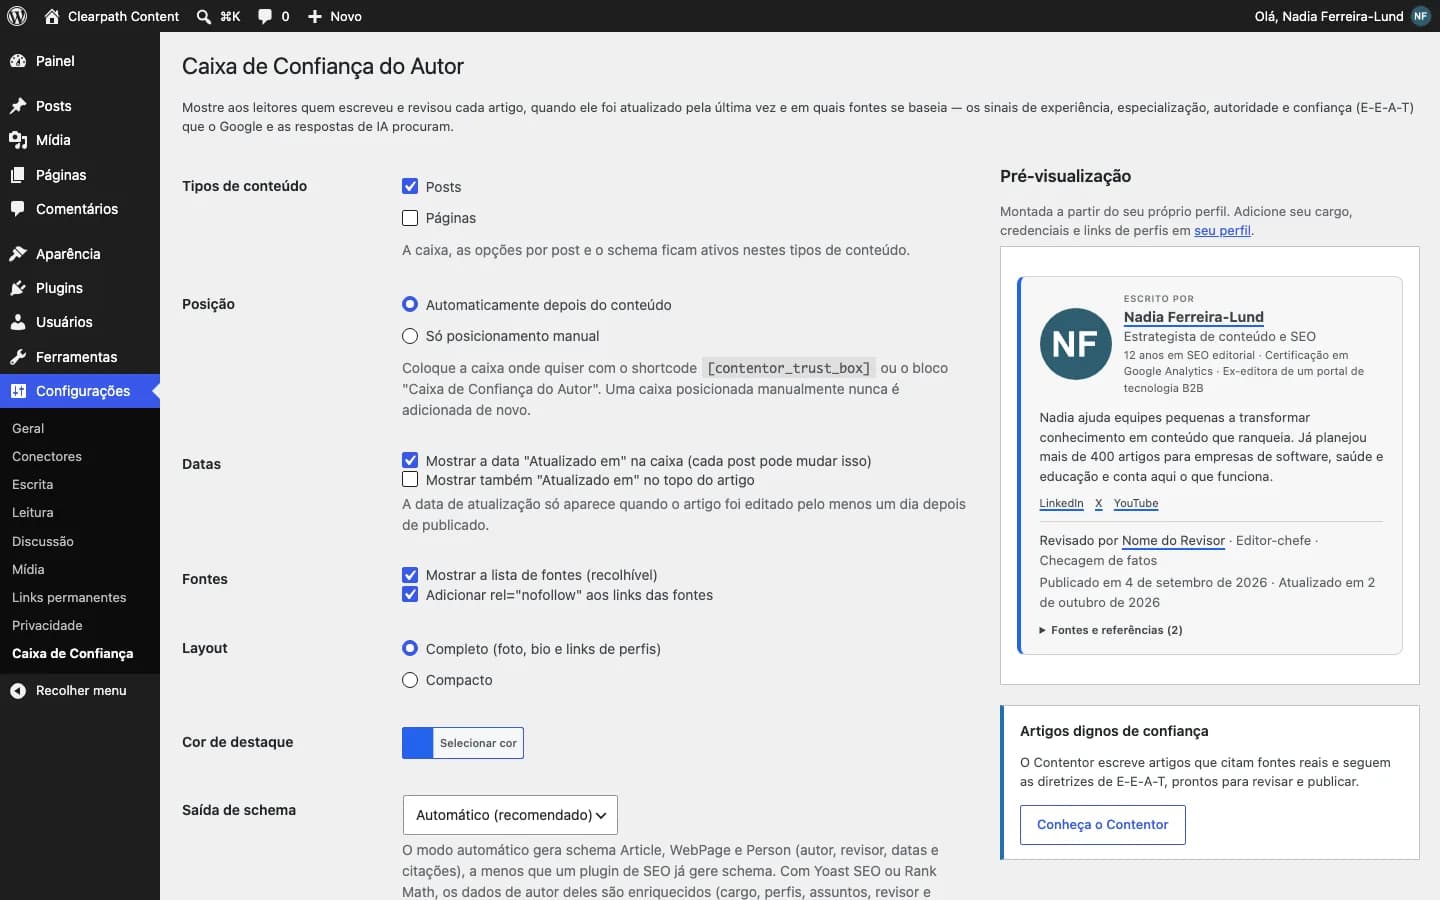Click the Conheça o Contentor button
The width and height of the screenshot is (1440, 900).
point(1103,825)
